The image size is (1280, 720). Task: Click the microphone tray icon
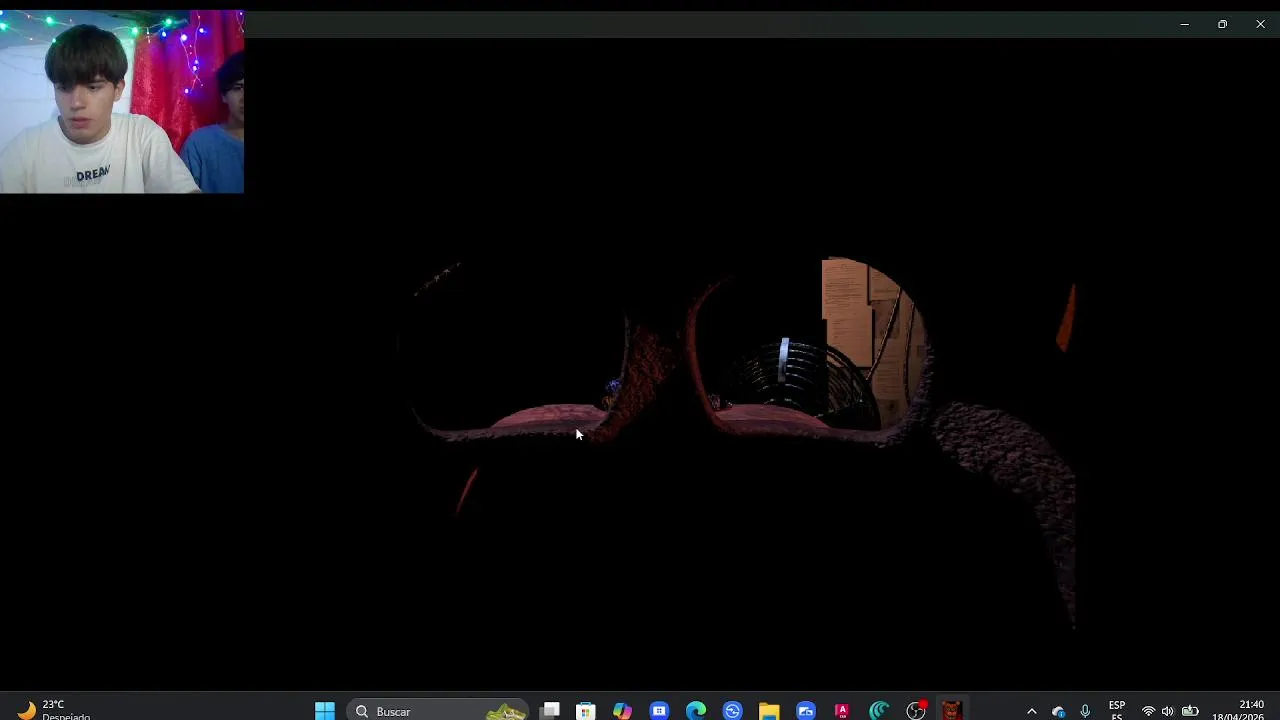1085,711
